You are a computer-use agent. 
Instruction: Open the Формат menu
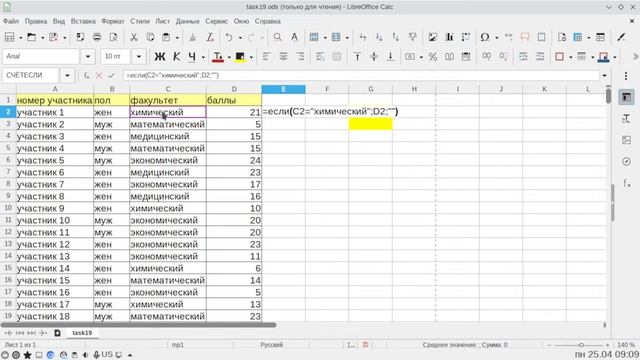point(113,21)
